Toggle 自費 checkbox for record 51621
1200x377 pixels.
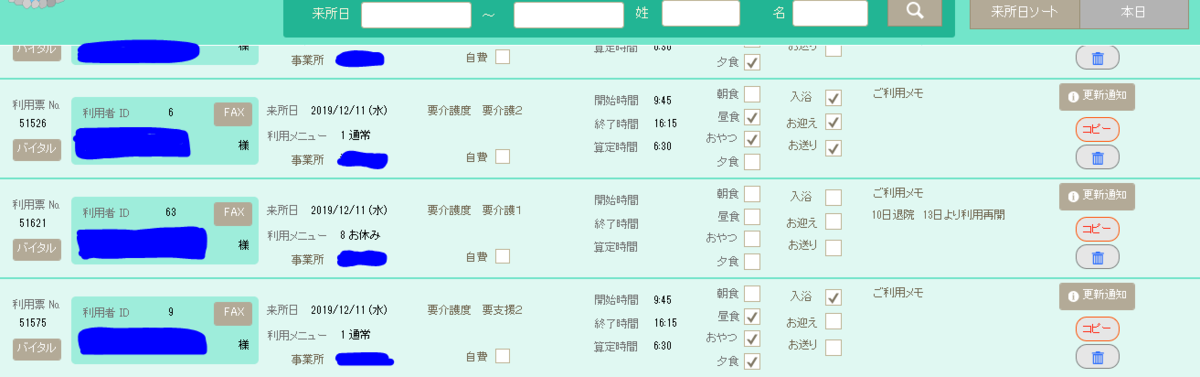(502, 256)
